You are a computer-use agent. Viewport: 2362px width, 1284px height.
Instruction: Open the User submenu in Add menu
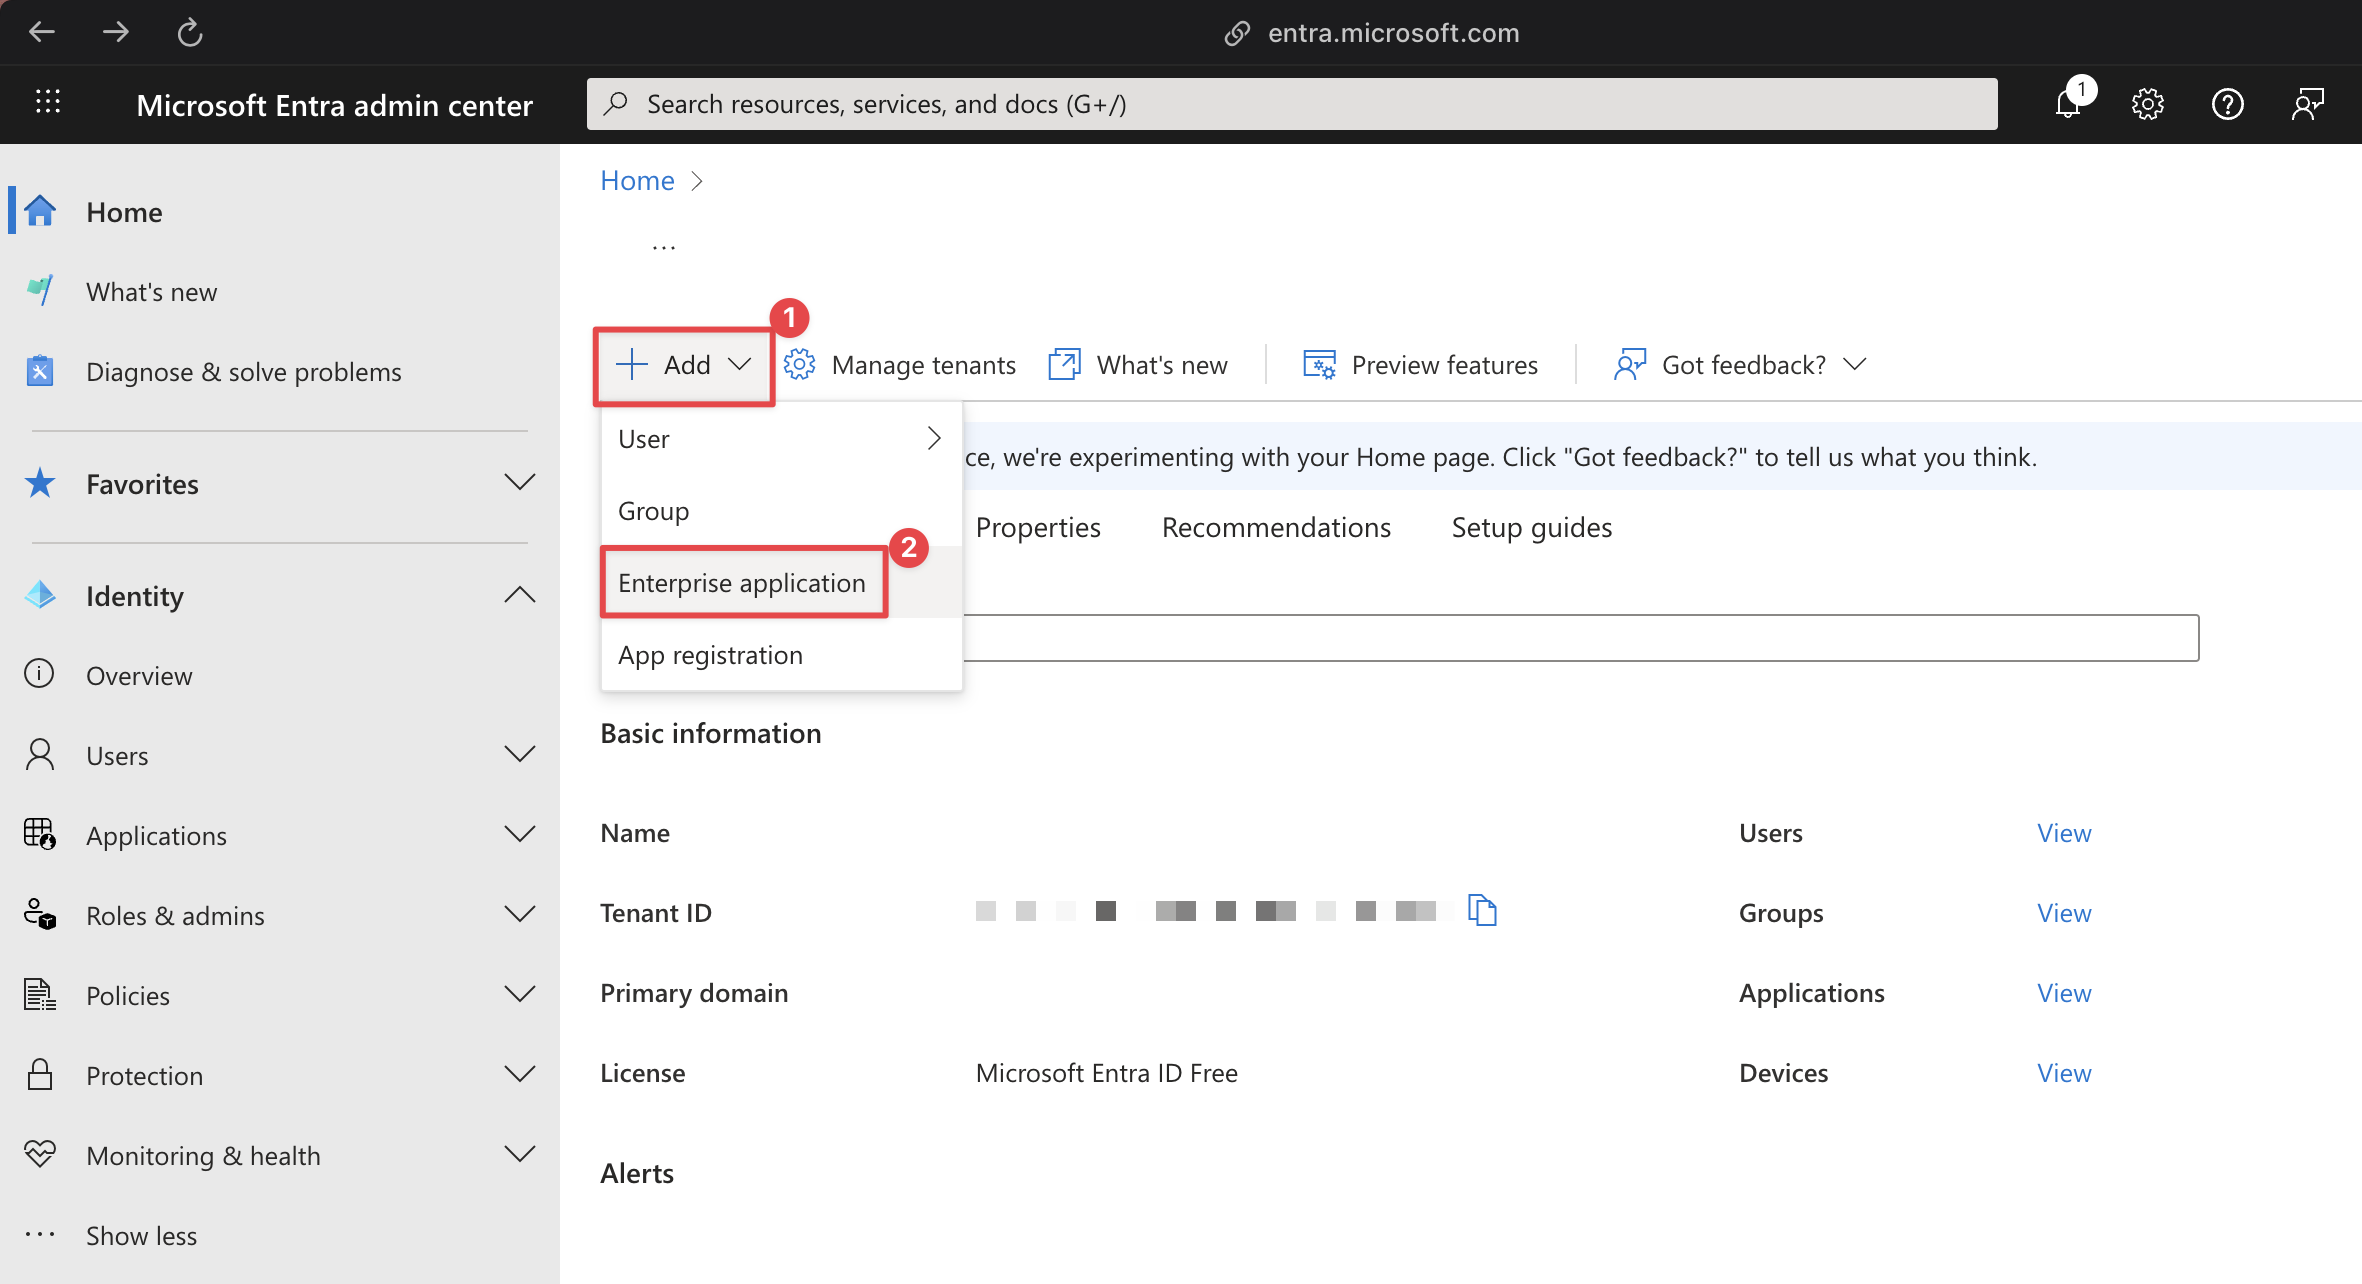pos(781,439)
